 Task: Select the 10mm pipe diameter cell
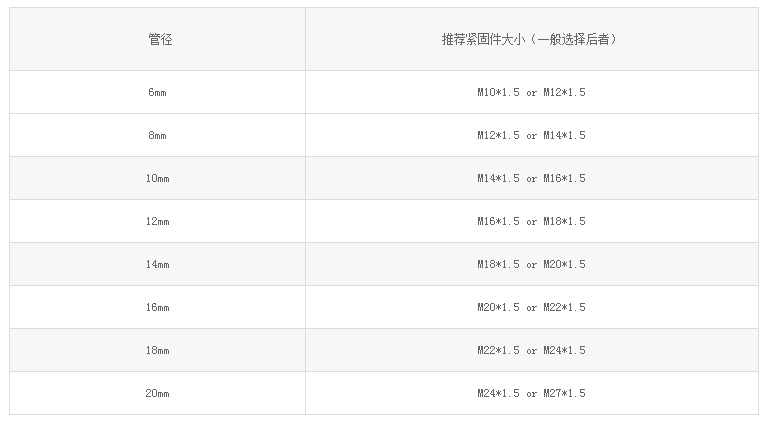[x=158, y=178]
